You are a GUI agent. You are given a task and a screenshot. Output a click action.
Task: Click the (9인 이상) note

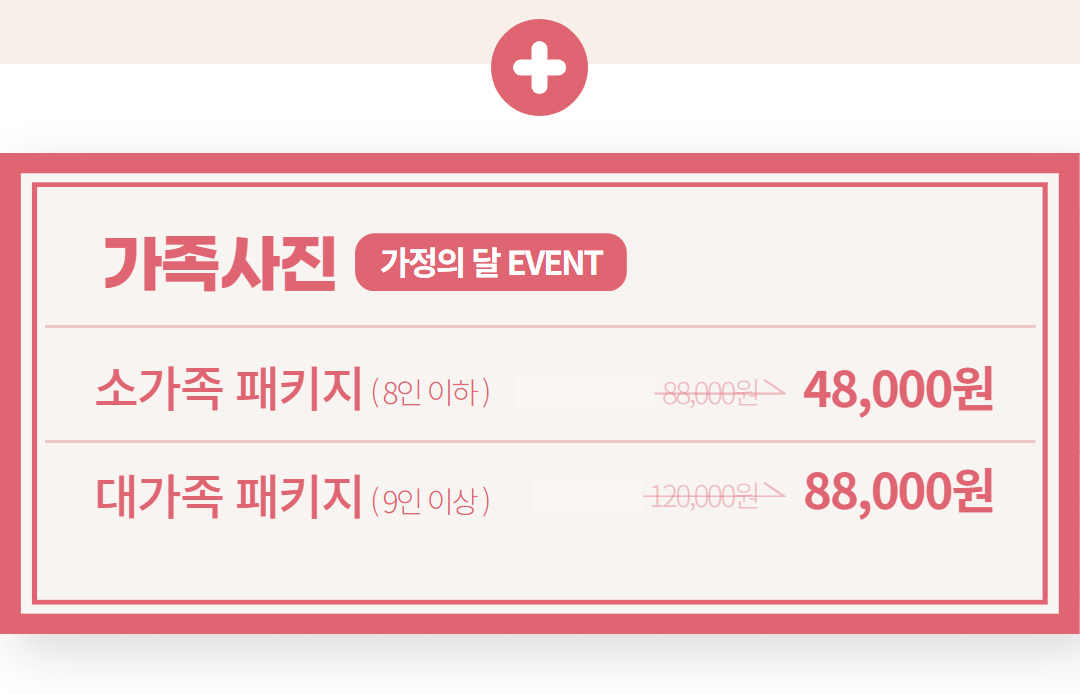[430, 501]
